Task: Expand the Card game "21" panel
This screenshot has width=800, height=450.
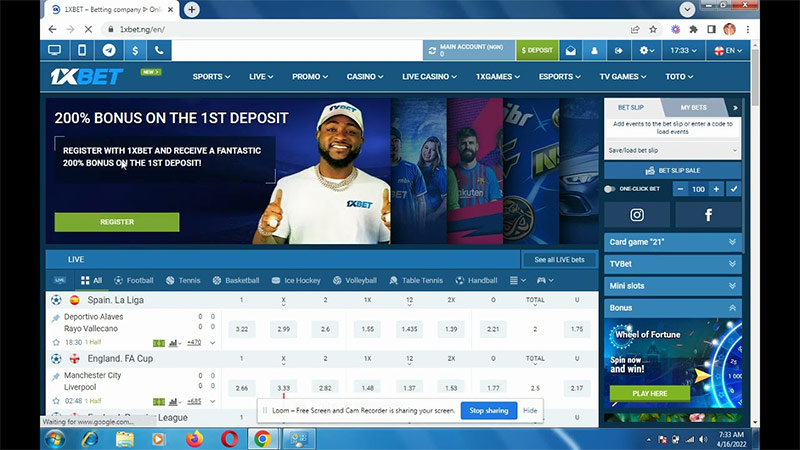Action: [x=672, y=242]
